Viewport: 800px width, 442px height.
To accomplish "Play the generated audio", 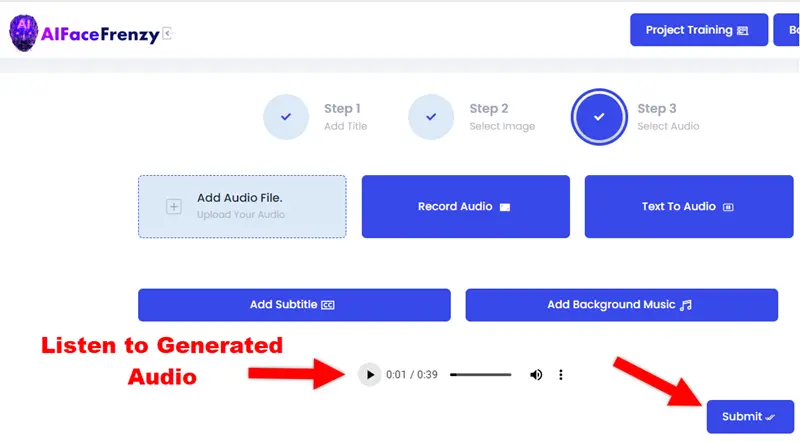I will [x=369, y=375].
